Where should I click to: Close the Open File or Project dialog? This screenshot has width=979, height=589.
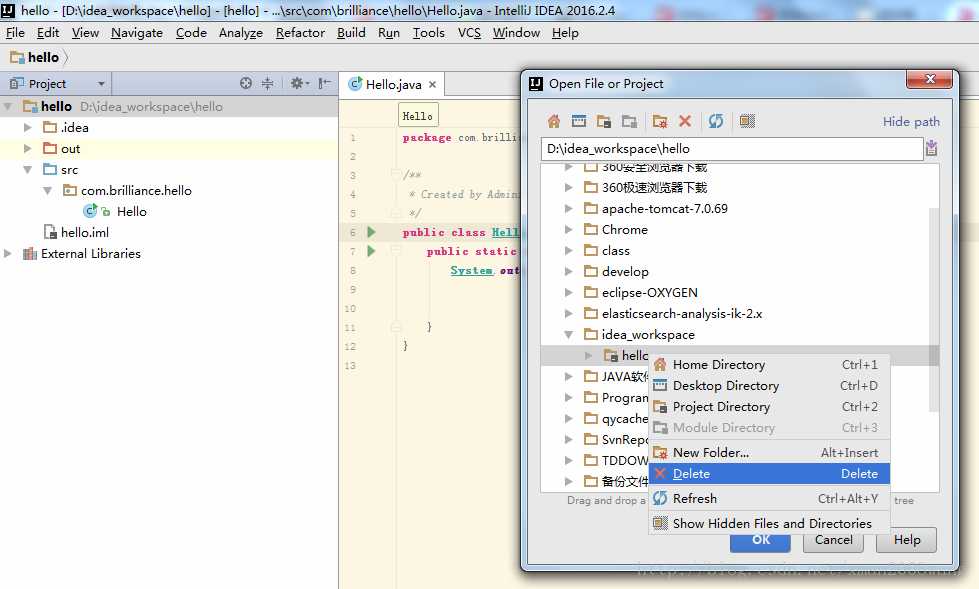click(x=929, y=79)
